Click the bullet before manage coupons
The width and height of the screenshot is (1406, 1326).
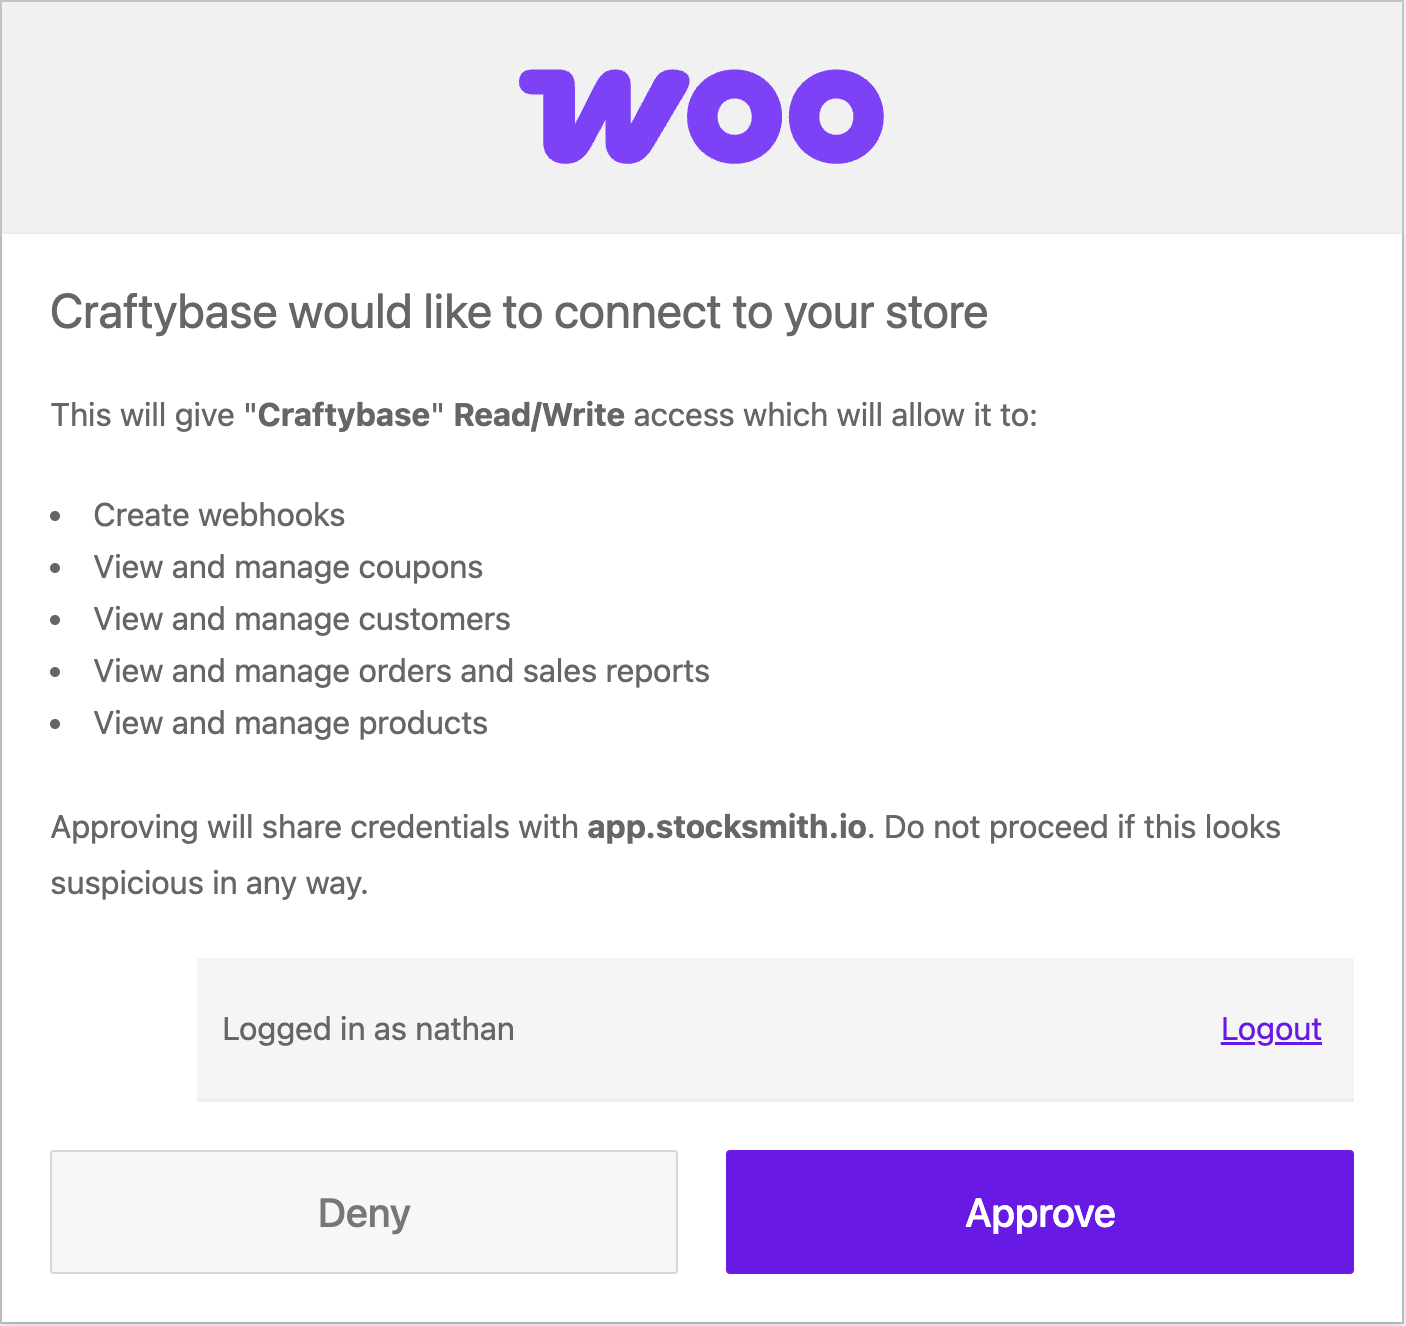(56, 568)
